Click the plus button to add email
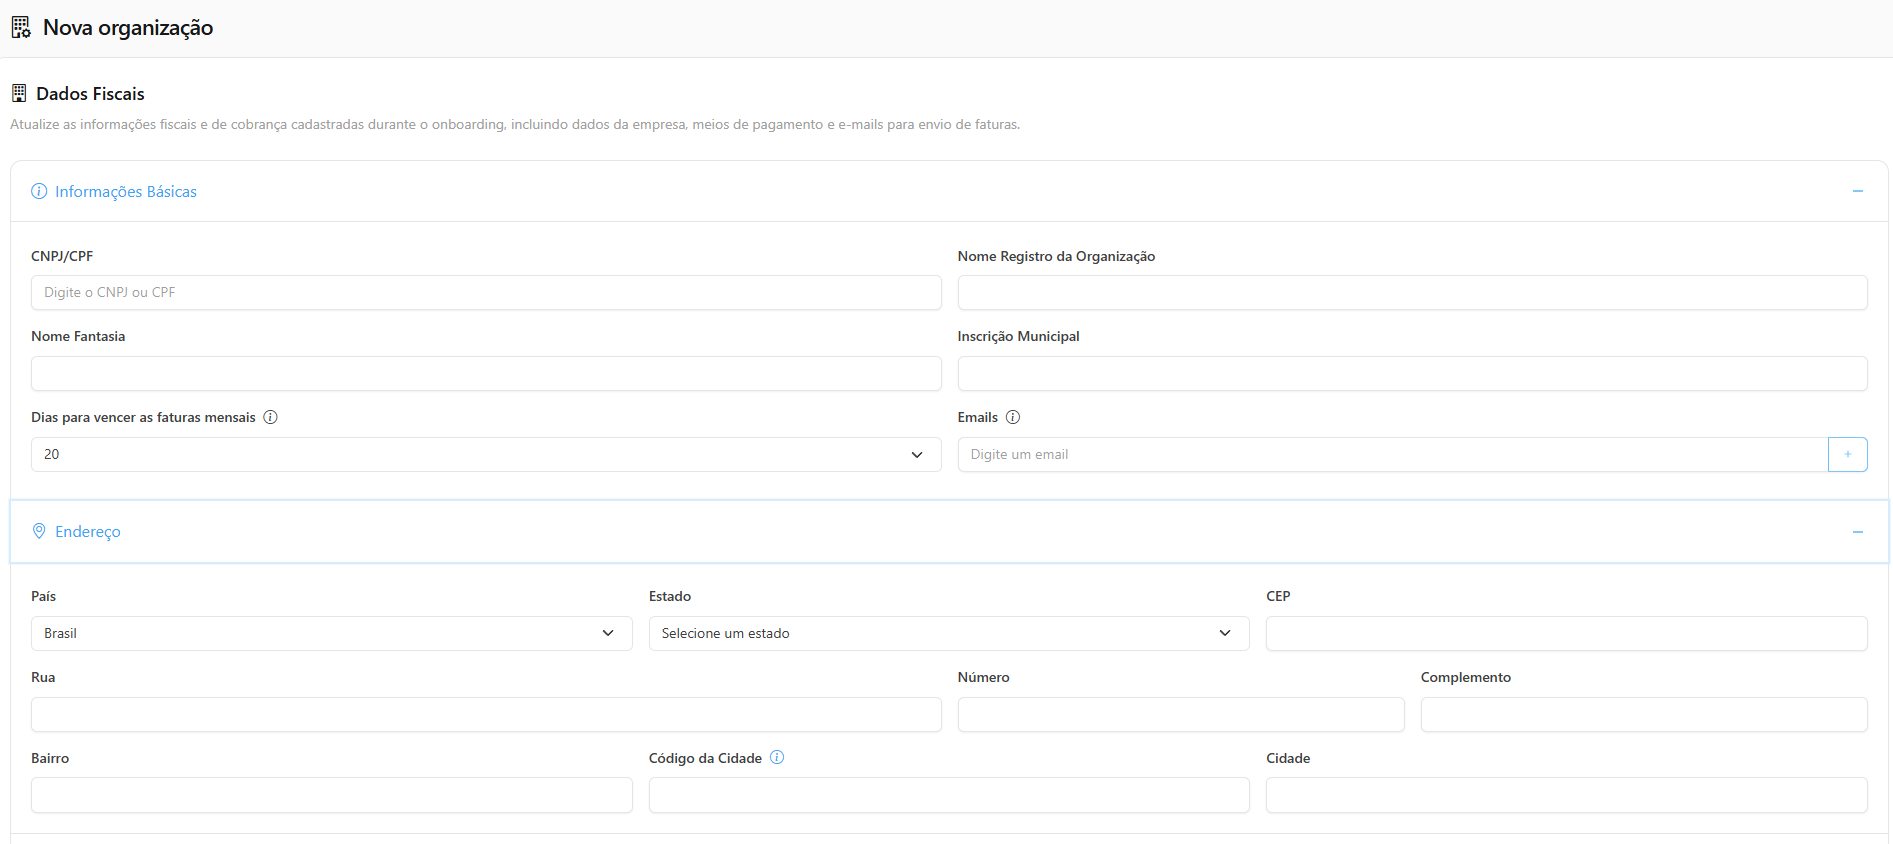This screenshot has height=844, width=1893. click(1847, 454)
